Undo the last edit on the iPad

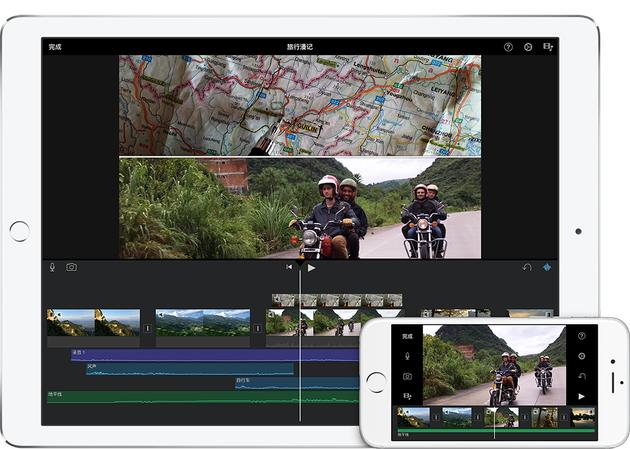[x=527, y=267]
